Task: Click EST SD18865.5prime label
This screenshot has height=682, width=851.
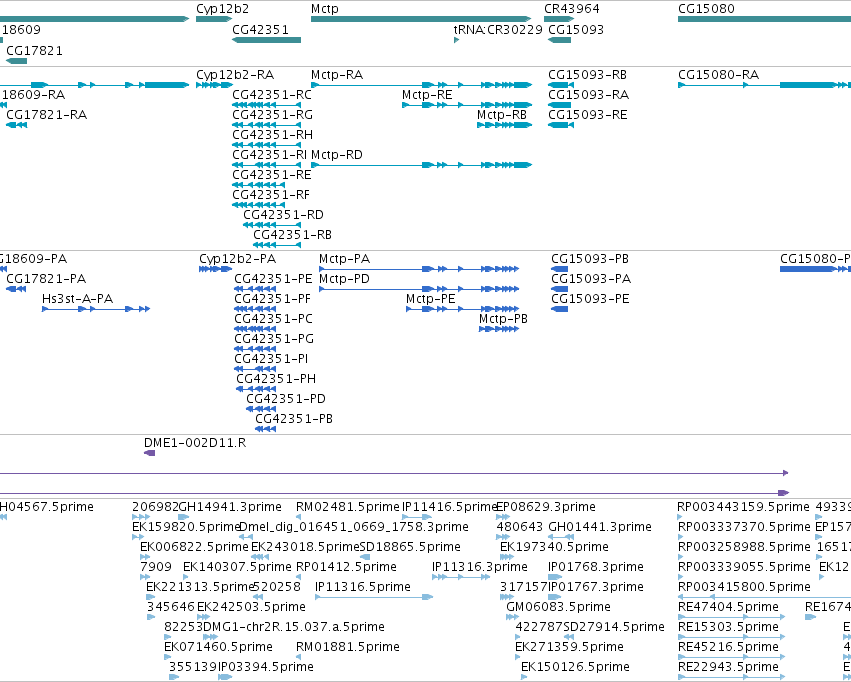Action: [410, 547]
